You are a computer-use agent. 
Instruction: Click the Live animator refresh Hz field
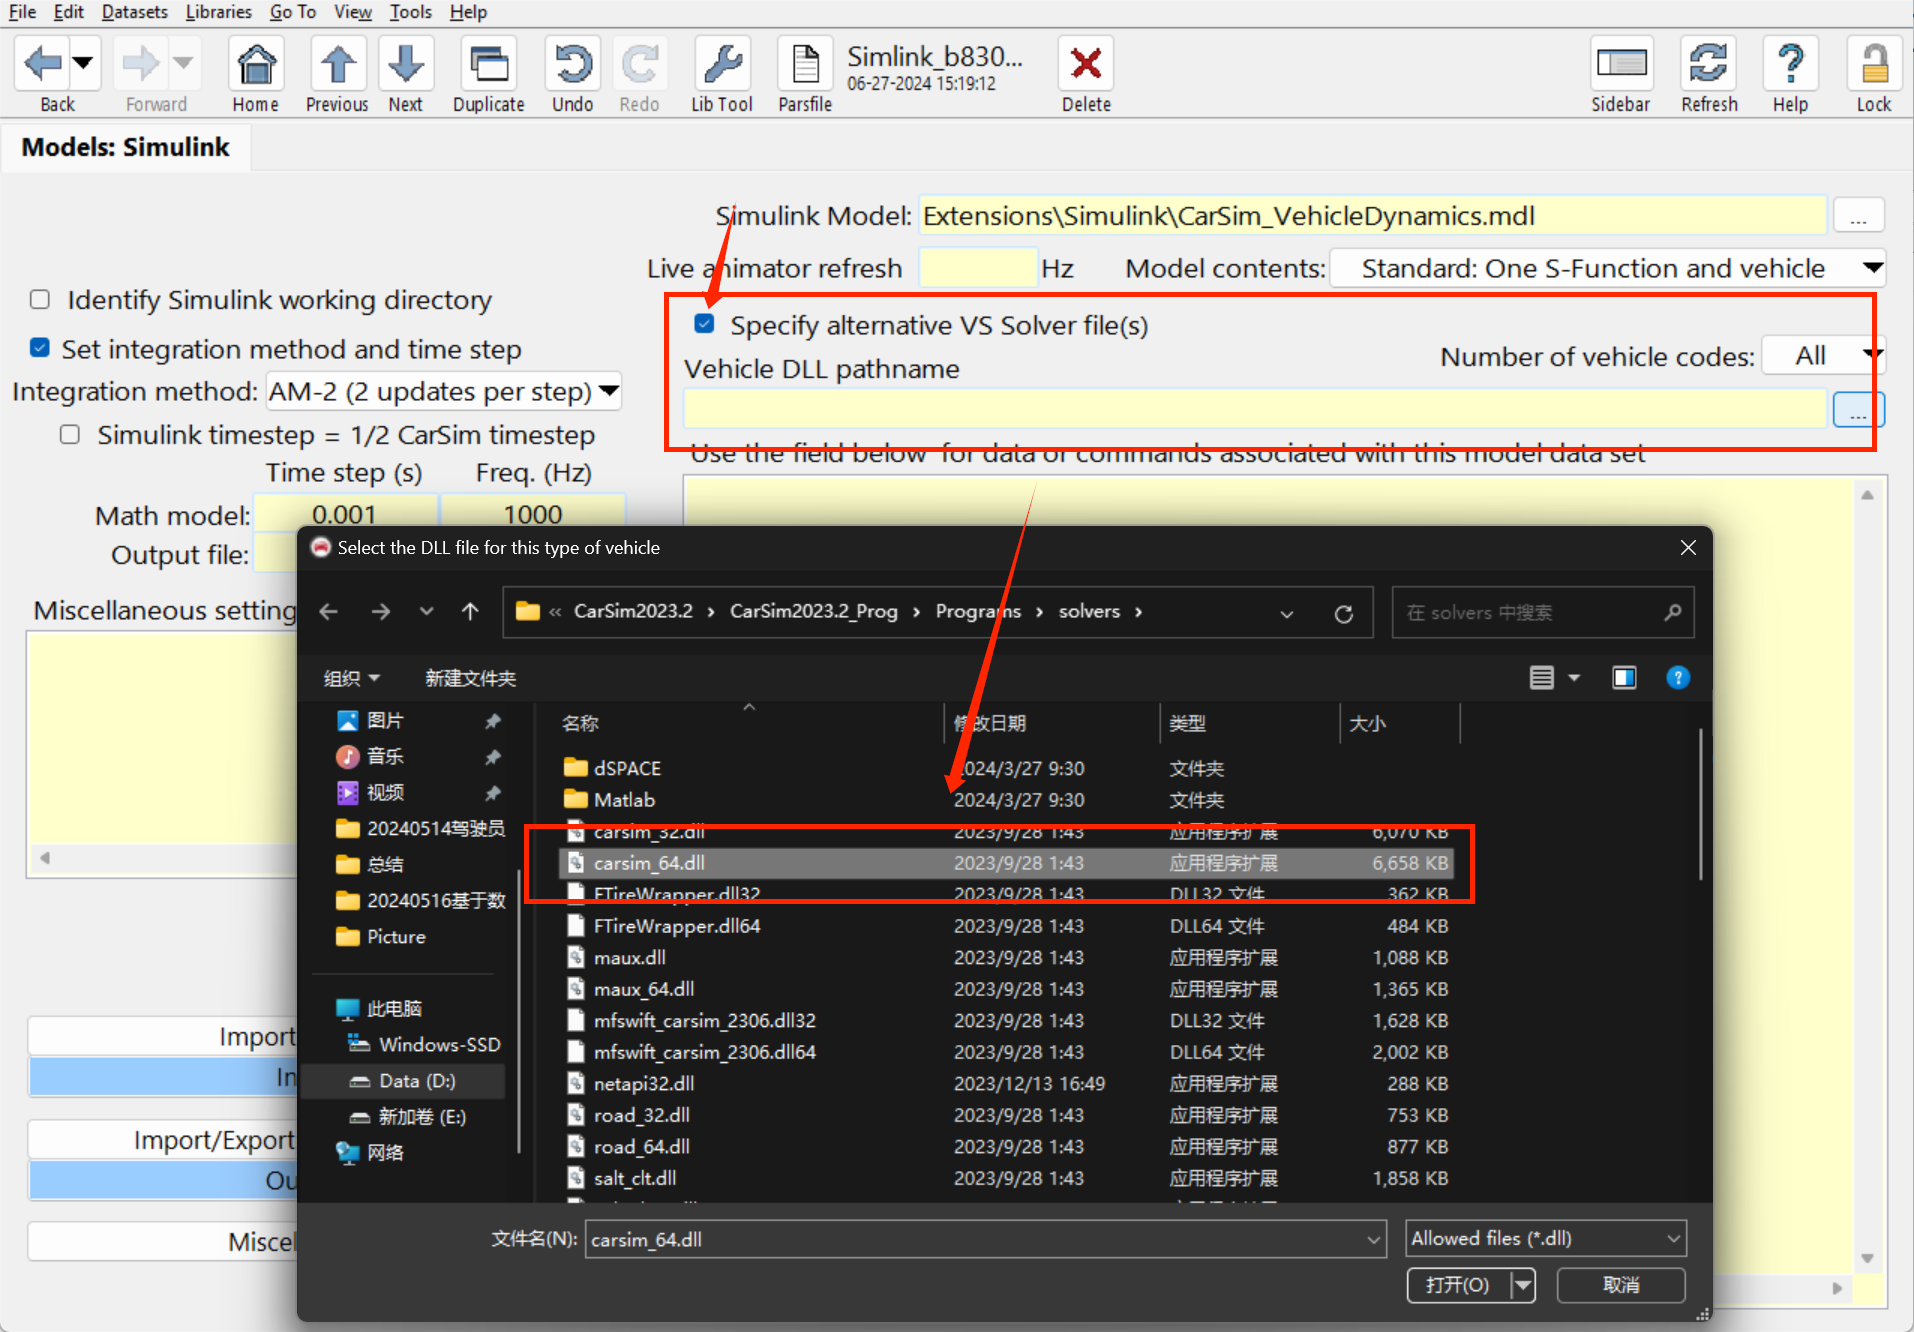(x=977, y=268)
